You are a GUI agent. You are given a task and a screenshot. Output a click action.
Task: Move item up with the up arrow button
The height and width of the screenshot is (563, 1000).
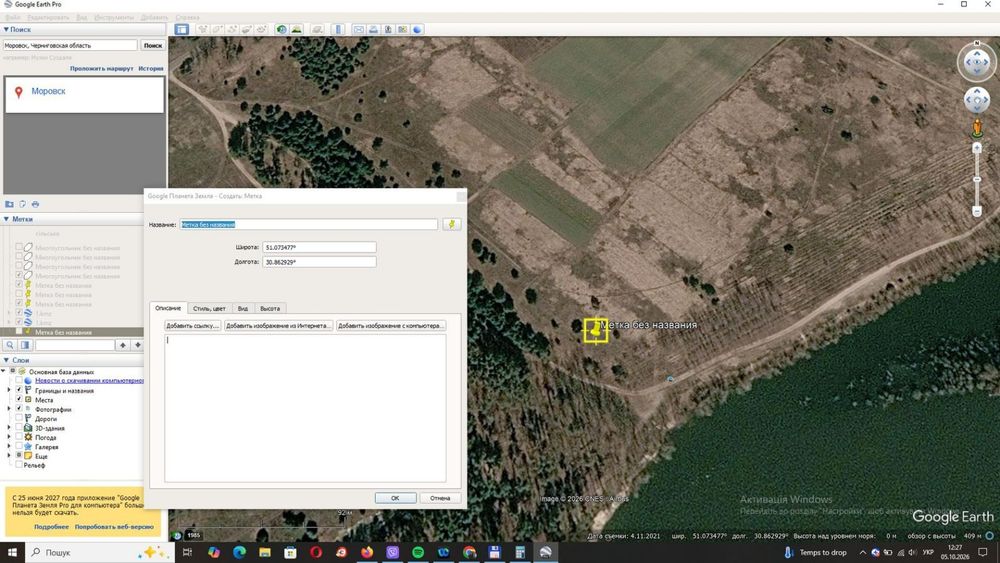point(122,345)
